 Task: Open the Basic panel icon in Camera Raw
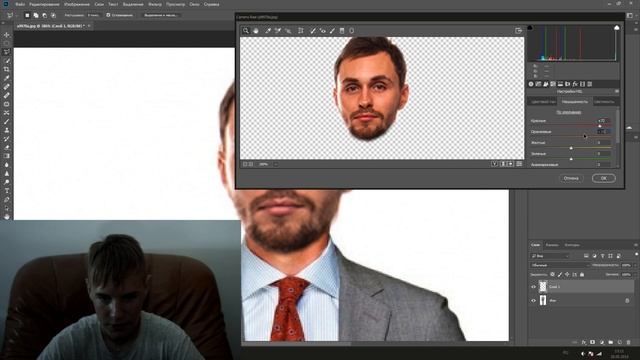click(x=531, y=84)
